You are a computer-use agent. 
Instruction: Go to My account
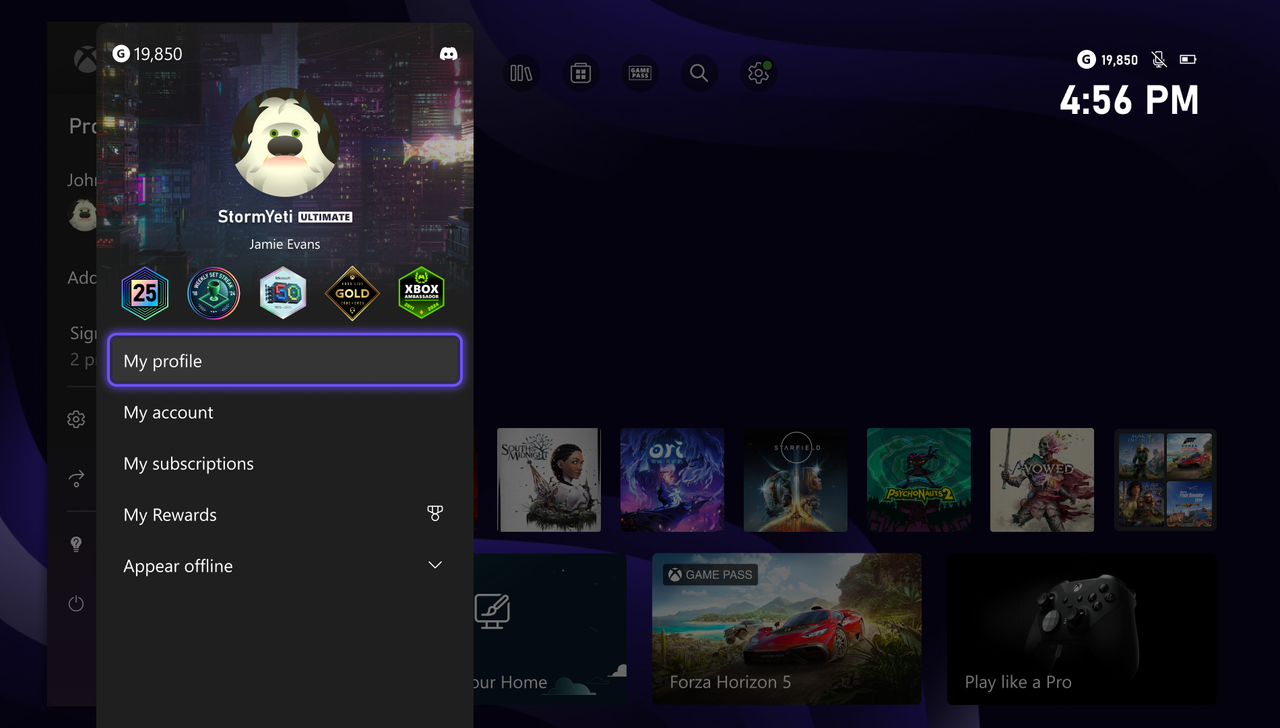coord(285,412)
